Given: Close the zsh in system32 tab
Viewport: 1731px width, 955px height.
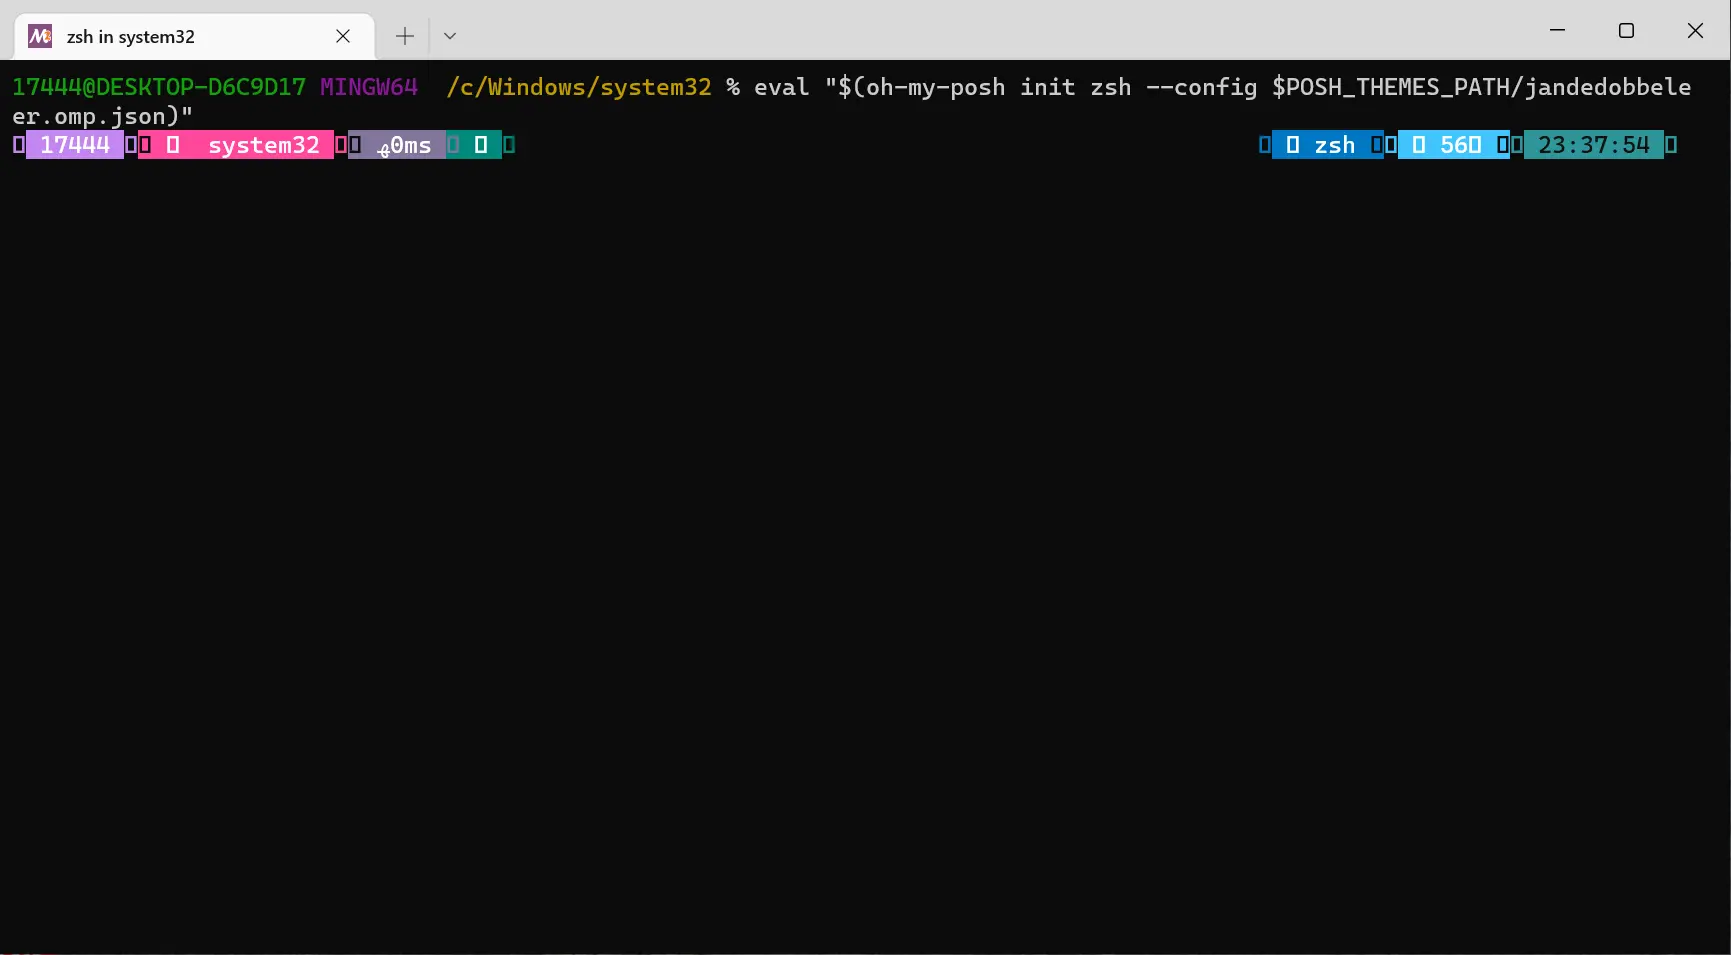Looking at the screenshot, I should click(x=343, y=36).
